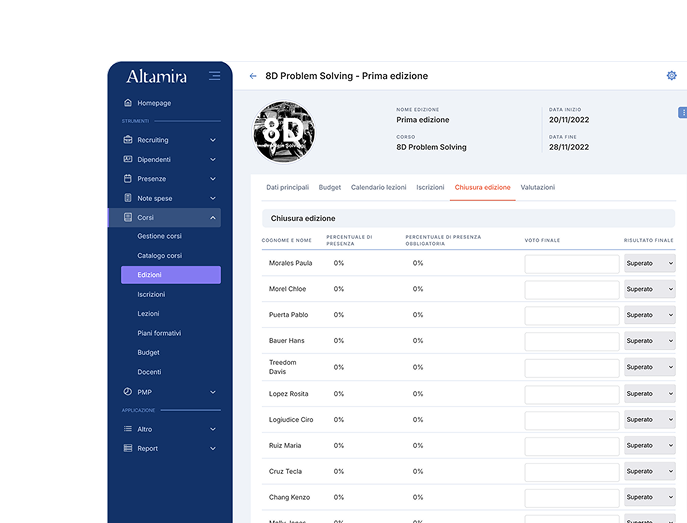Image resolution: width=687 pixels, height=523 pixels.
Task: Collapse the Corsi menu chevron
Action: (213, 217)
